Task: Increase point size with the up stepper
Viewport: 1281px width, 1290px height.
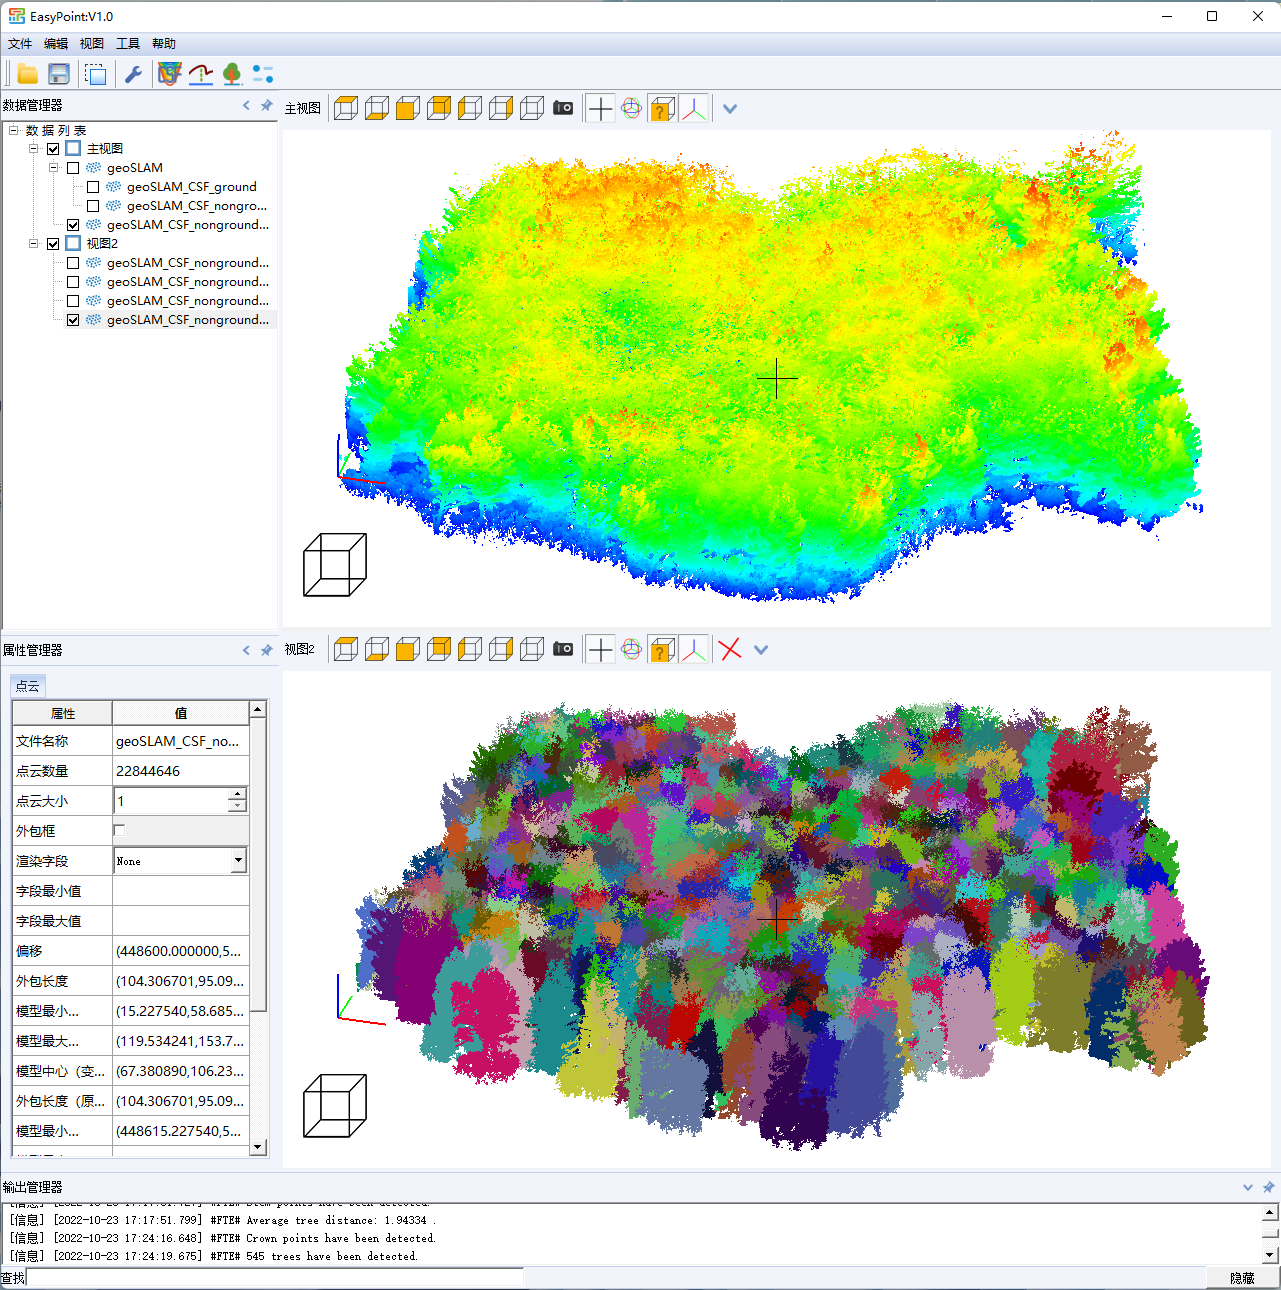Action: (x=237, y=794)
